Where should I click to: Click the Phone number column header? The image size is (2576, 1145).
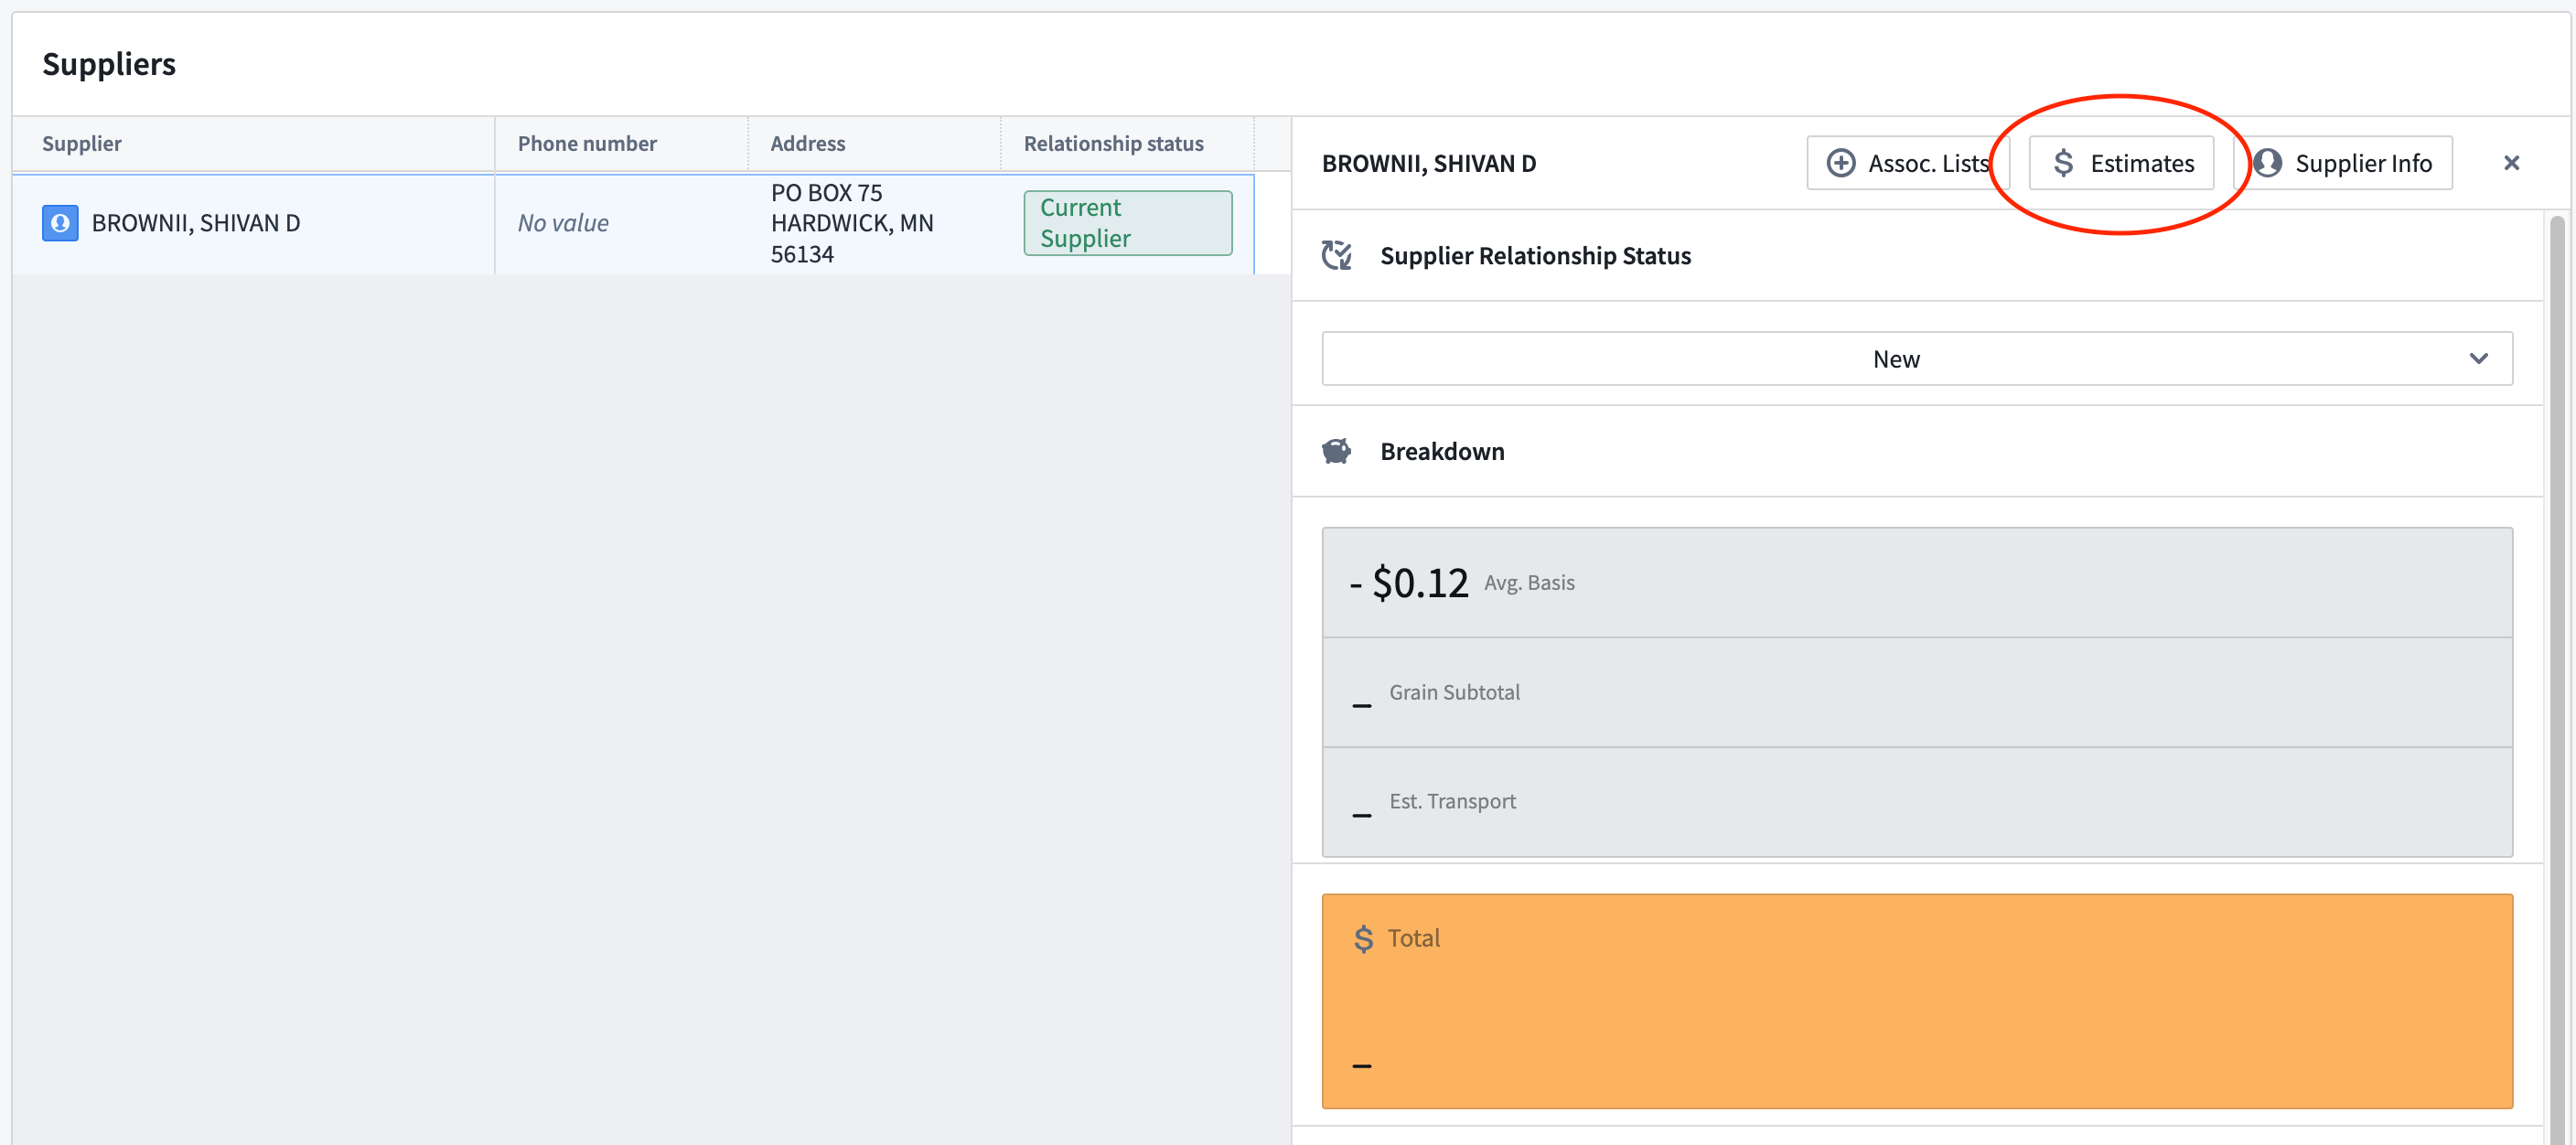click(x=587, y=144)
